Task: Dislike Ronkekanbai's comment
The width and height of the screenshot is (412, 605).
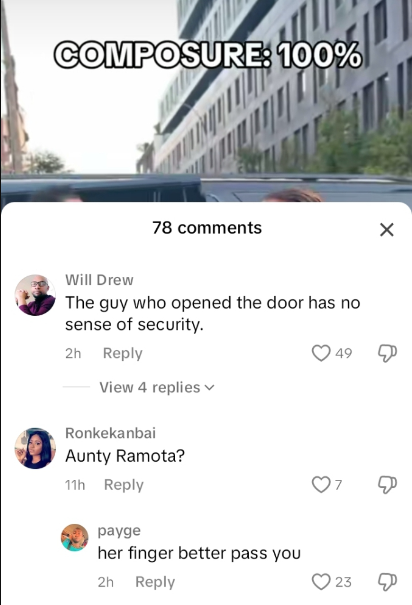Action: tap(387, 485)
